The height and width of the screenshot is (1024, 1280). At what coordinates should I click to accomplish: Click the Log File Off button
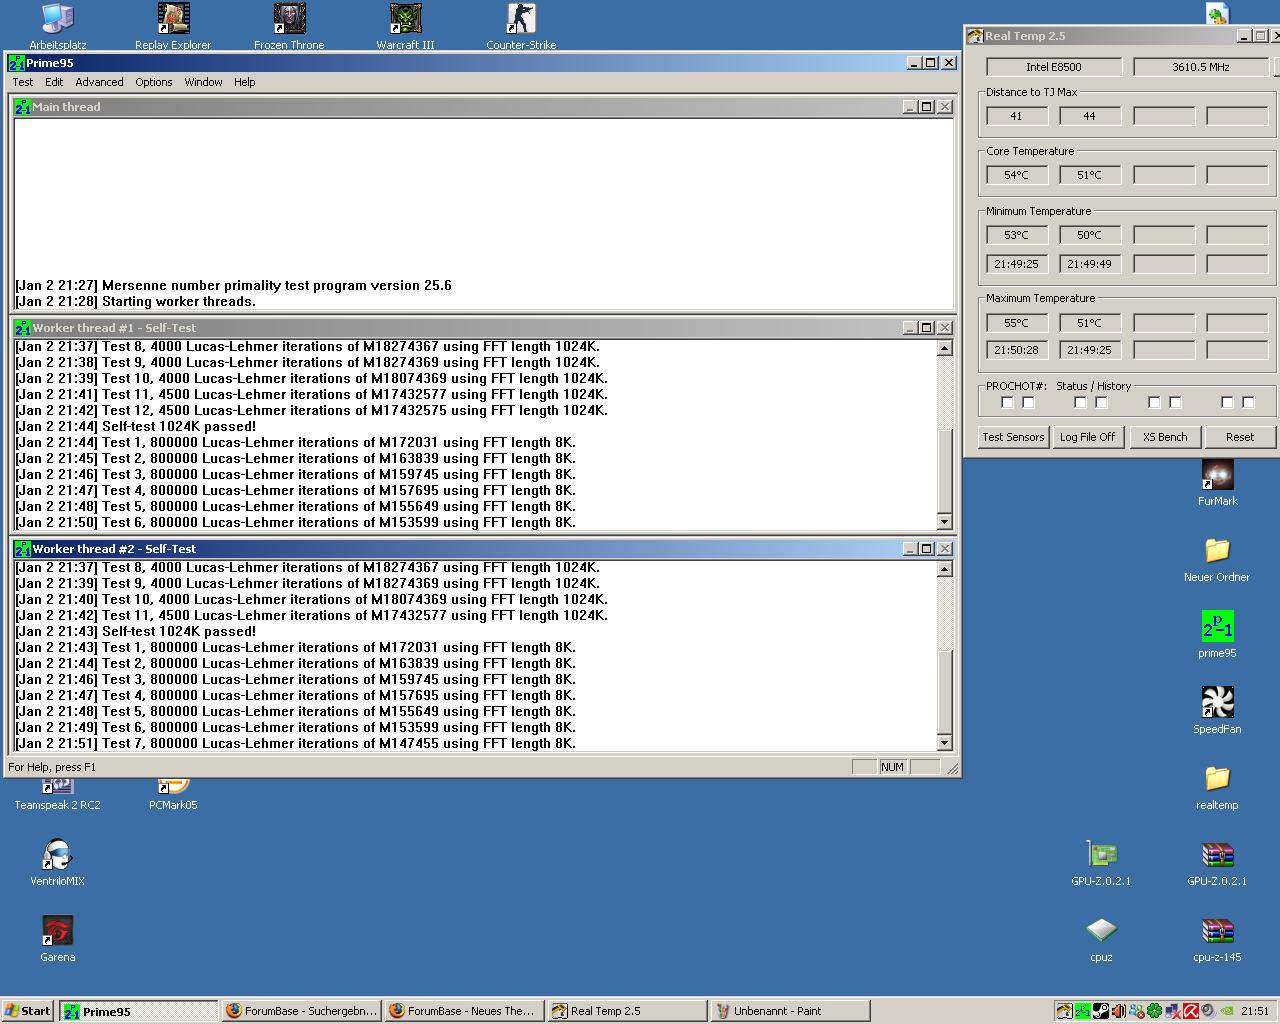click(1088, 437)
